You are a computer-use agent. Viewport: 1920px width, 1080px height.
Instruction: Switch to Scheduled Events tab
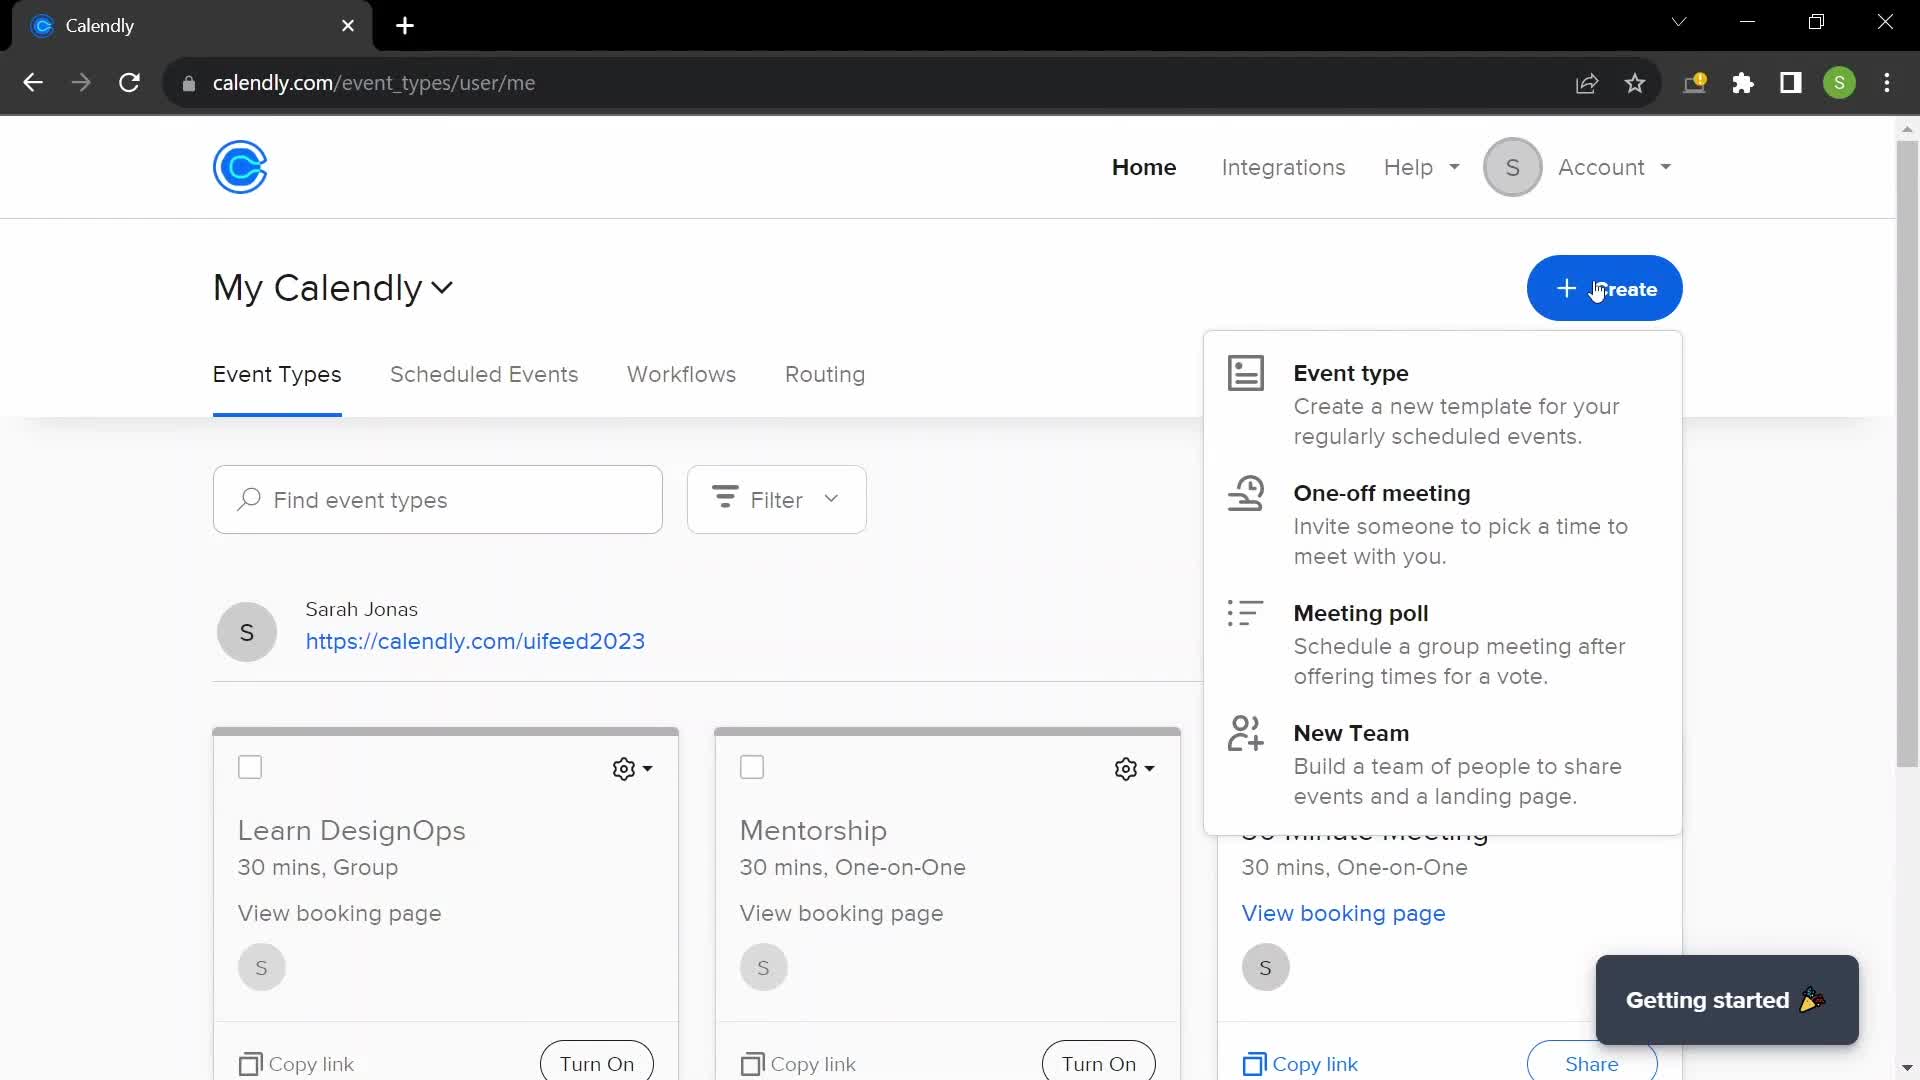[484, 374]
